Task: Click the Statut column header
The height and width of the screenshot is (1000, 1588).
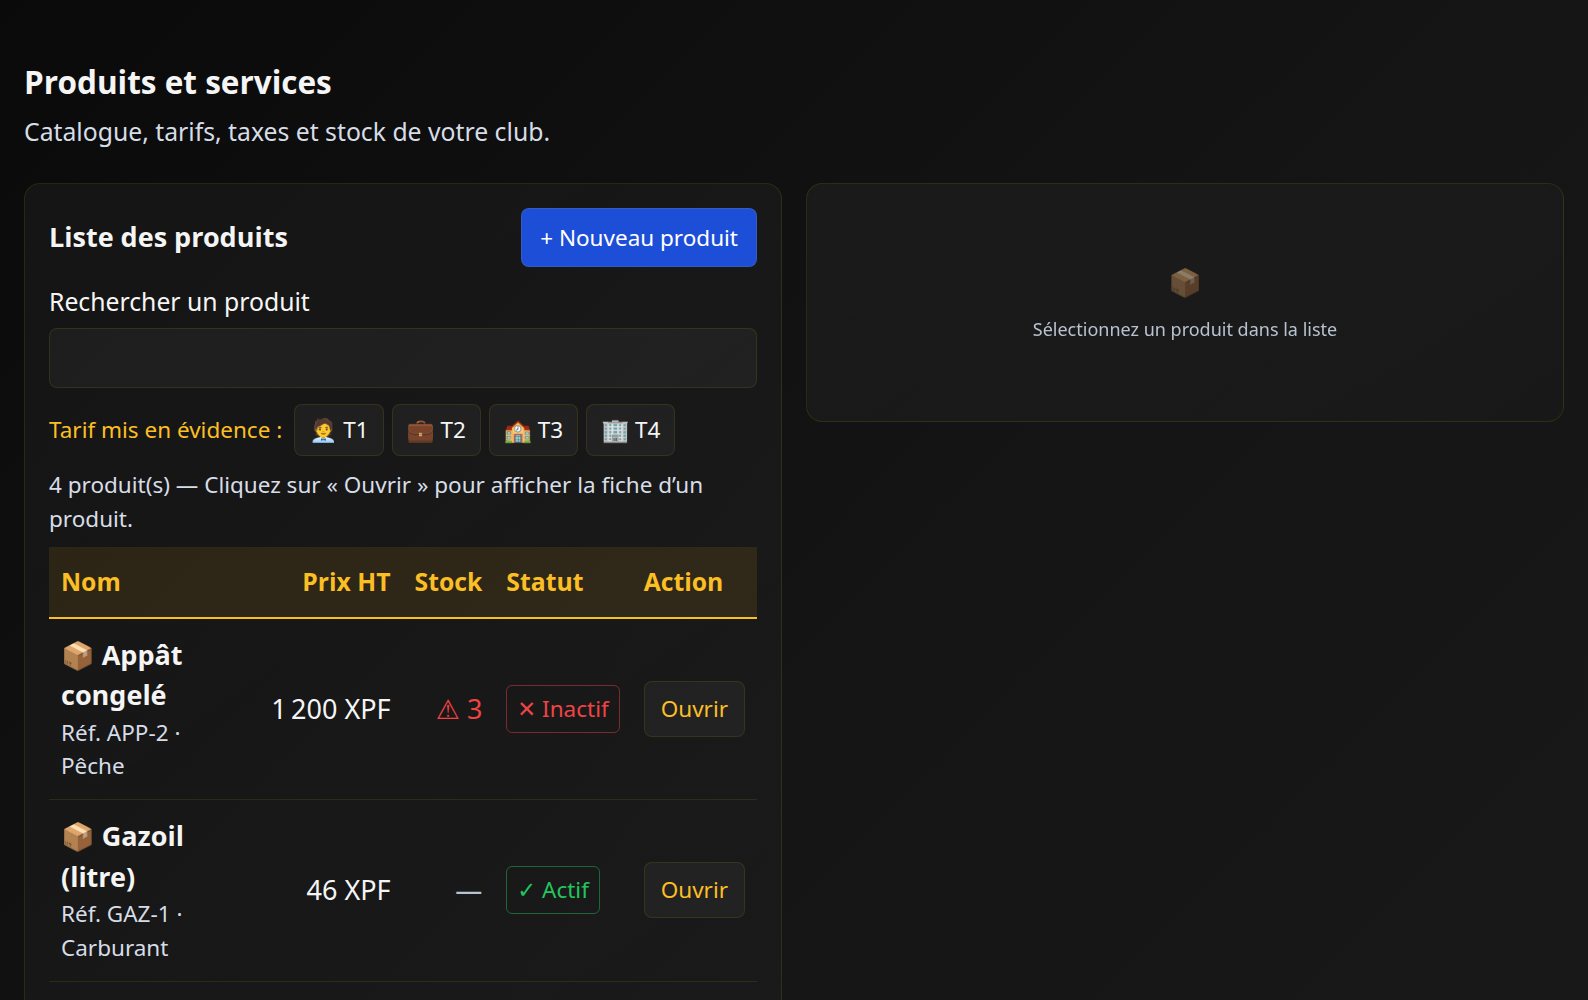Action: (x=545, y=582)
